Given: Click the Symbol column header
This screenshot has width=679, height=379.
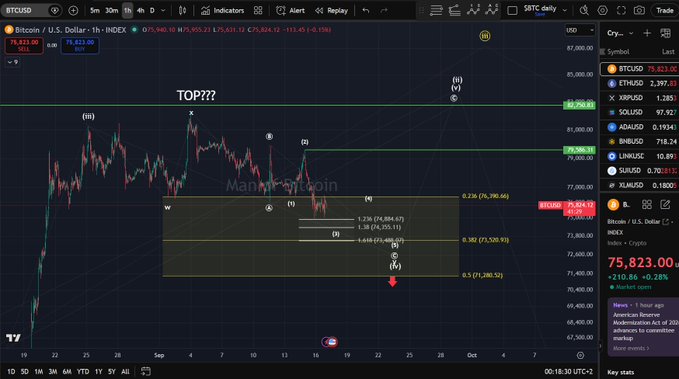Looking at the screenshot, I should pyautogui.click(x=618, y=52).
